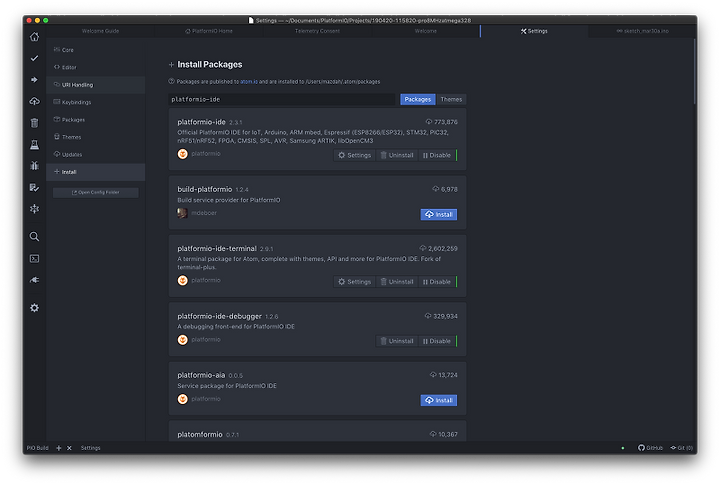Switch to Telemetry Consent tab

(317, 31)
